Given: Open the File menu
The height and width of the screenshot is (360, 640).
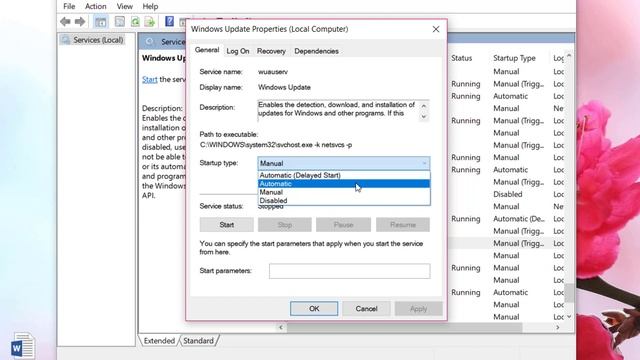Looking at the screenshot, I should click(69, 7).
